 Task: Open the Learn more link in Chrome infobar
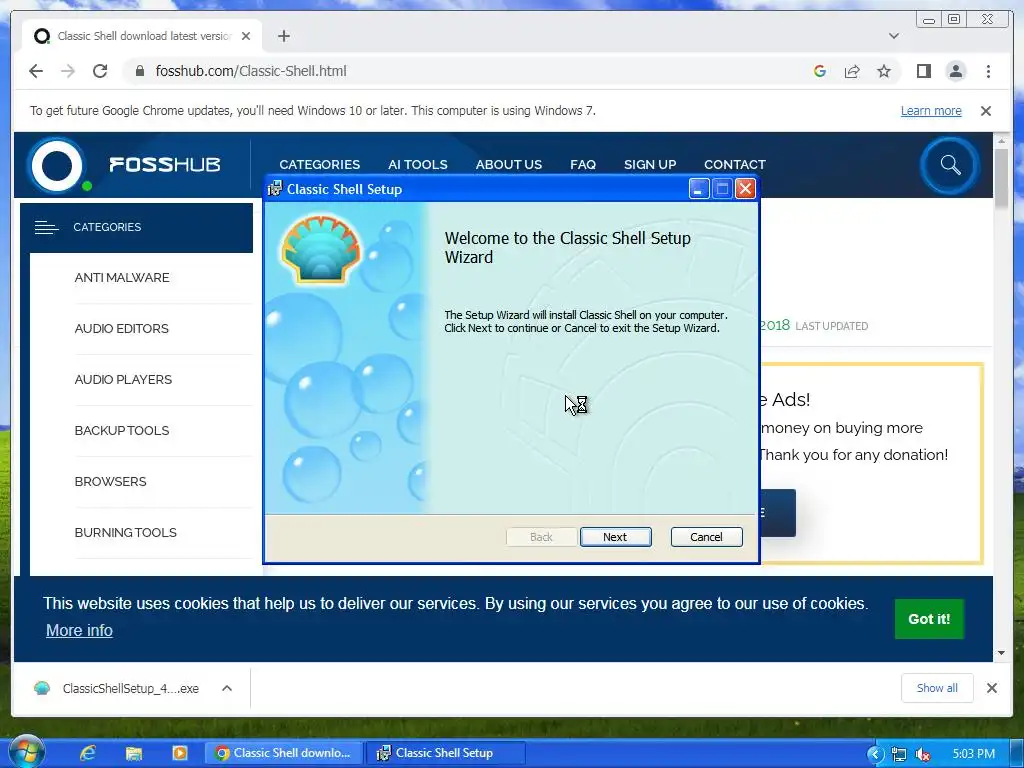coord(931,110)
